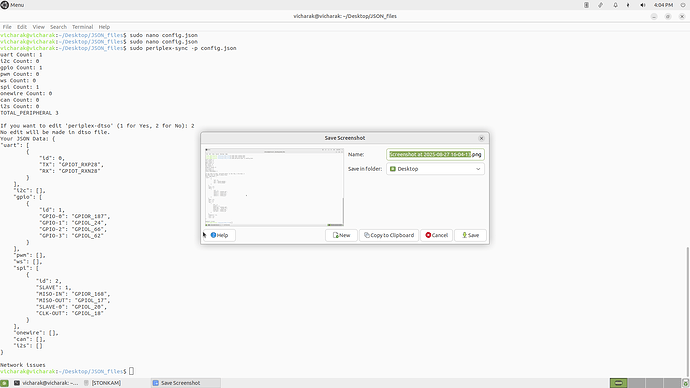Switch to first workspace in pager
Image resolution: width=690 pixels, height=388 pixels.
pos(618,383)
